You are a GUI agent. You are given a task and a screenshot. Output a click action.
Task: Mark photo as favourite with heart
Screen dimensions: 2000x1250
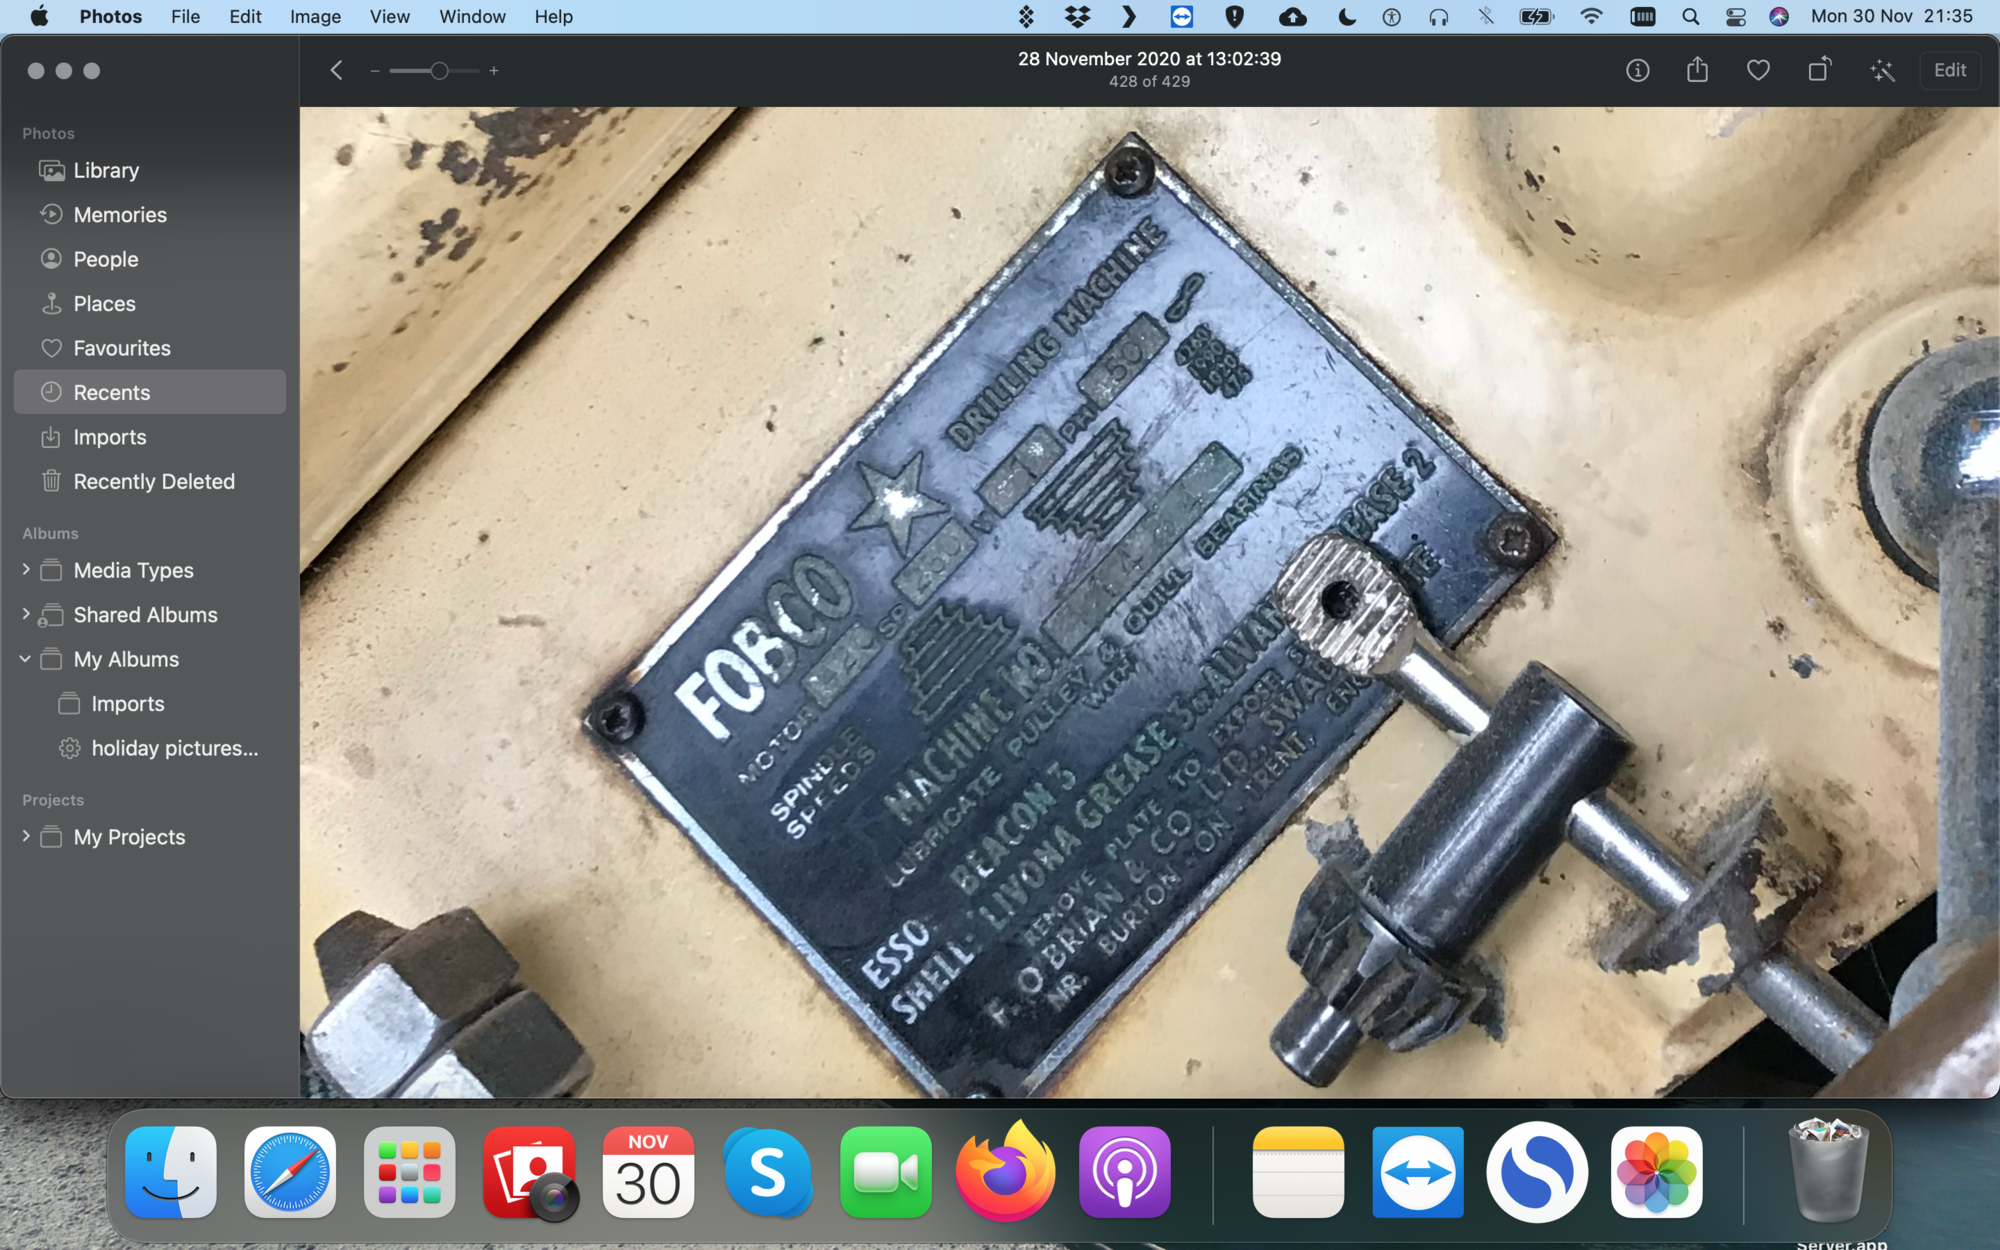[1758, 70]
